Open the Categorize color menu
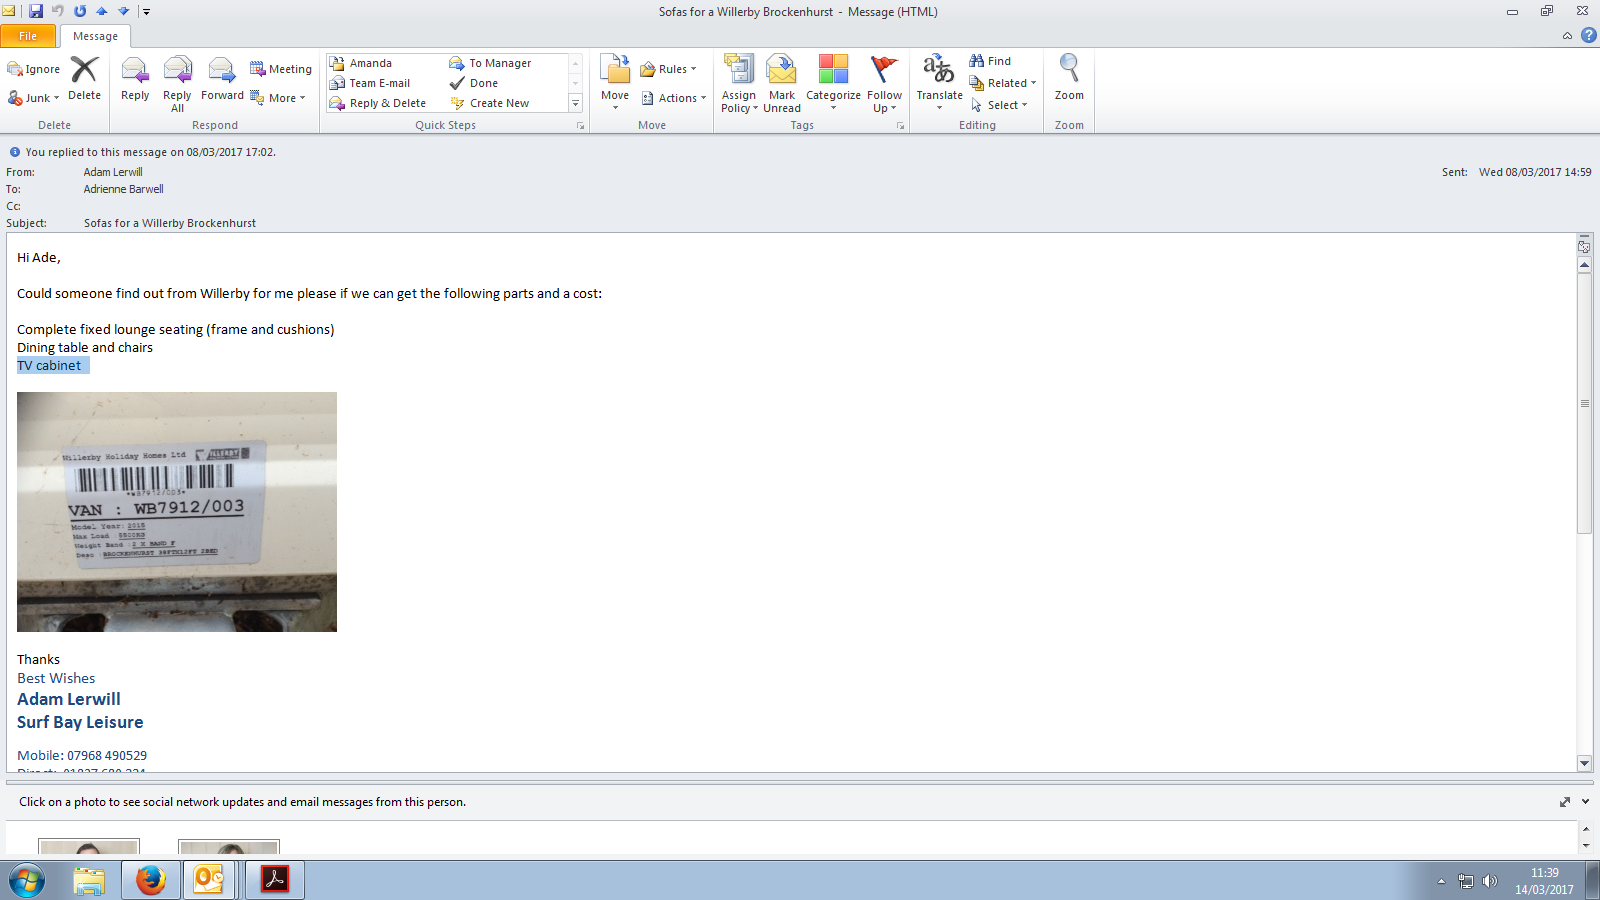The width and height of the screenshot is (1600, 900). tap(833, 83)
